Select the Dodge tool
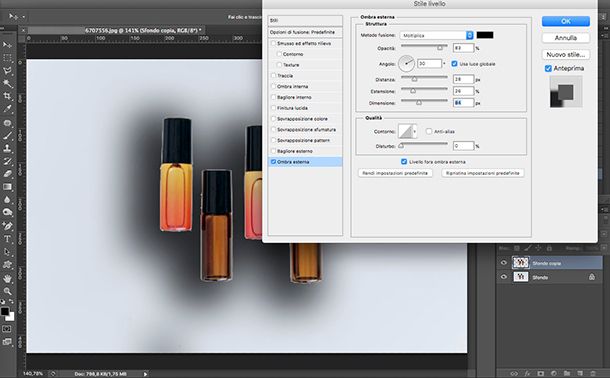Viewport: 610px width, 378px height. pyautogui.click(x=7, y=212)
